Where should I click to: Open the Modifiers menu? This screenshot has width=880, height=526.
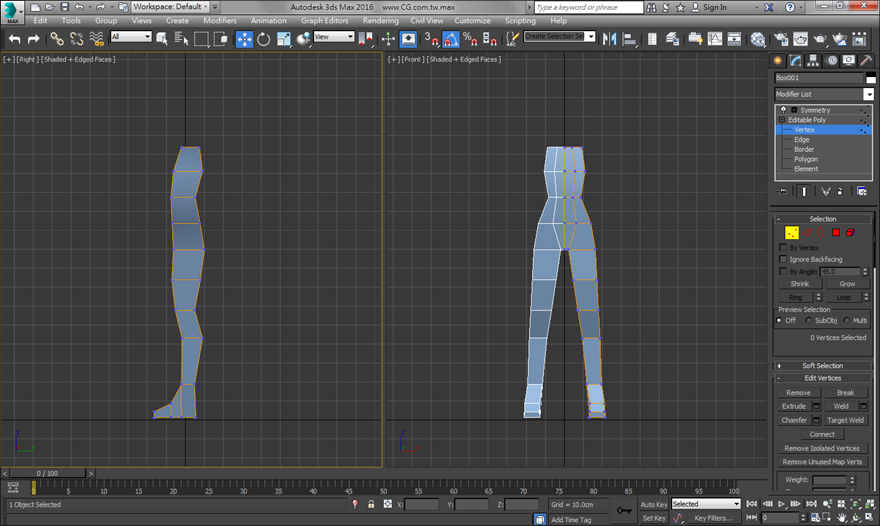220,20
